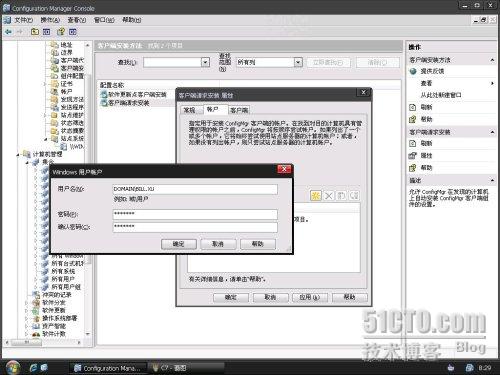
Task: Collapse the 客户端安装方法 actions section
Action: click(492, 60)
